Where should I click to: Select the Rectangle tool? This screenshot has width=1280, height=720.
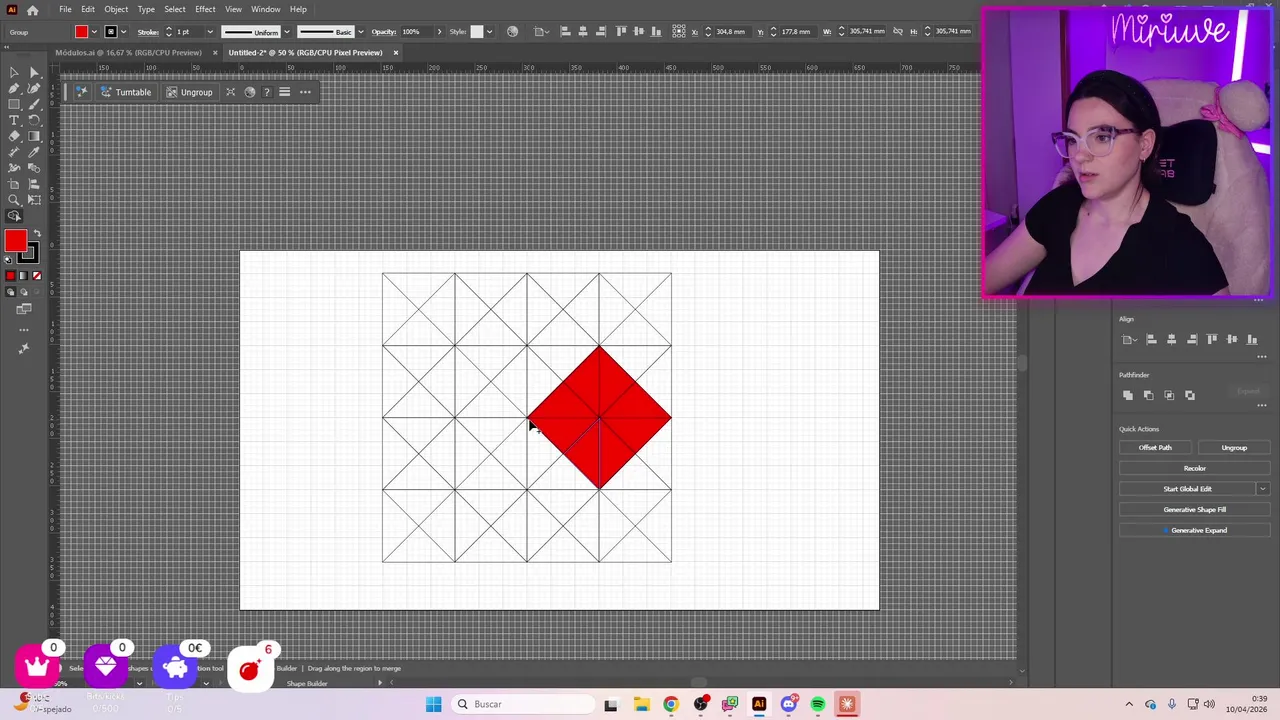14,104
